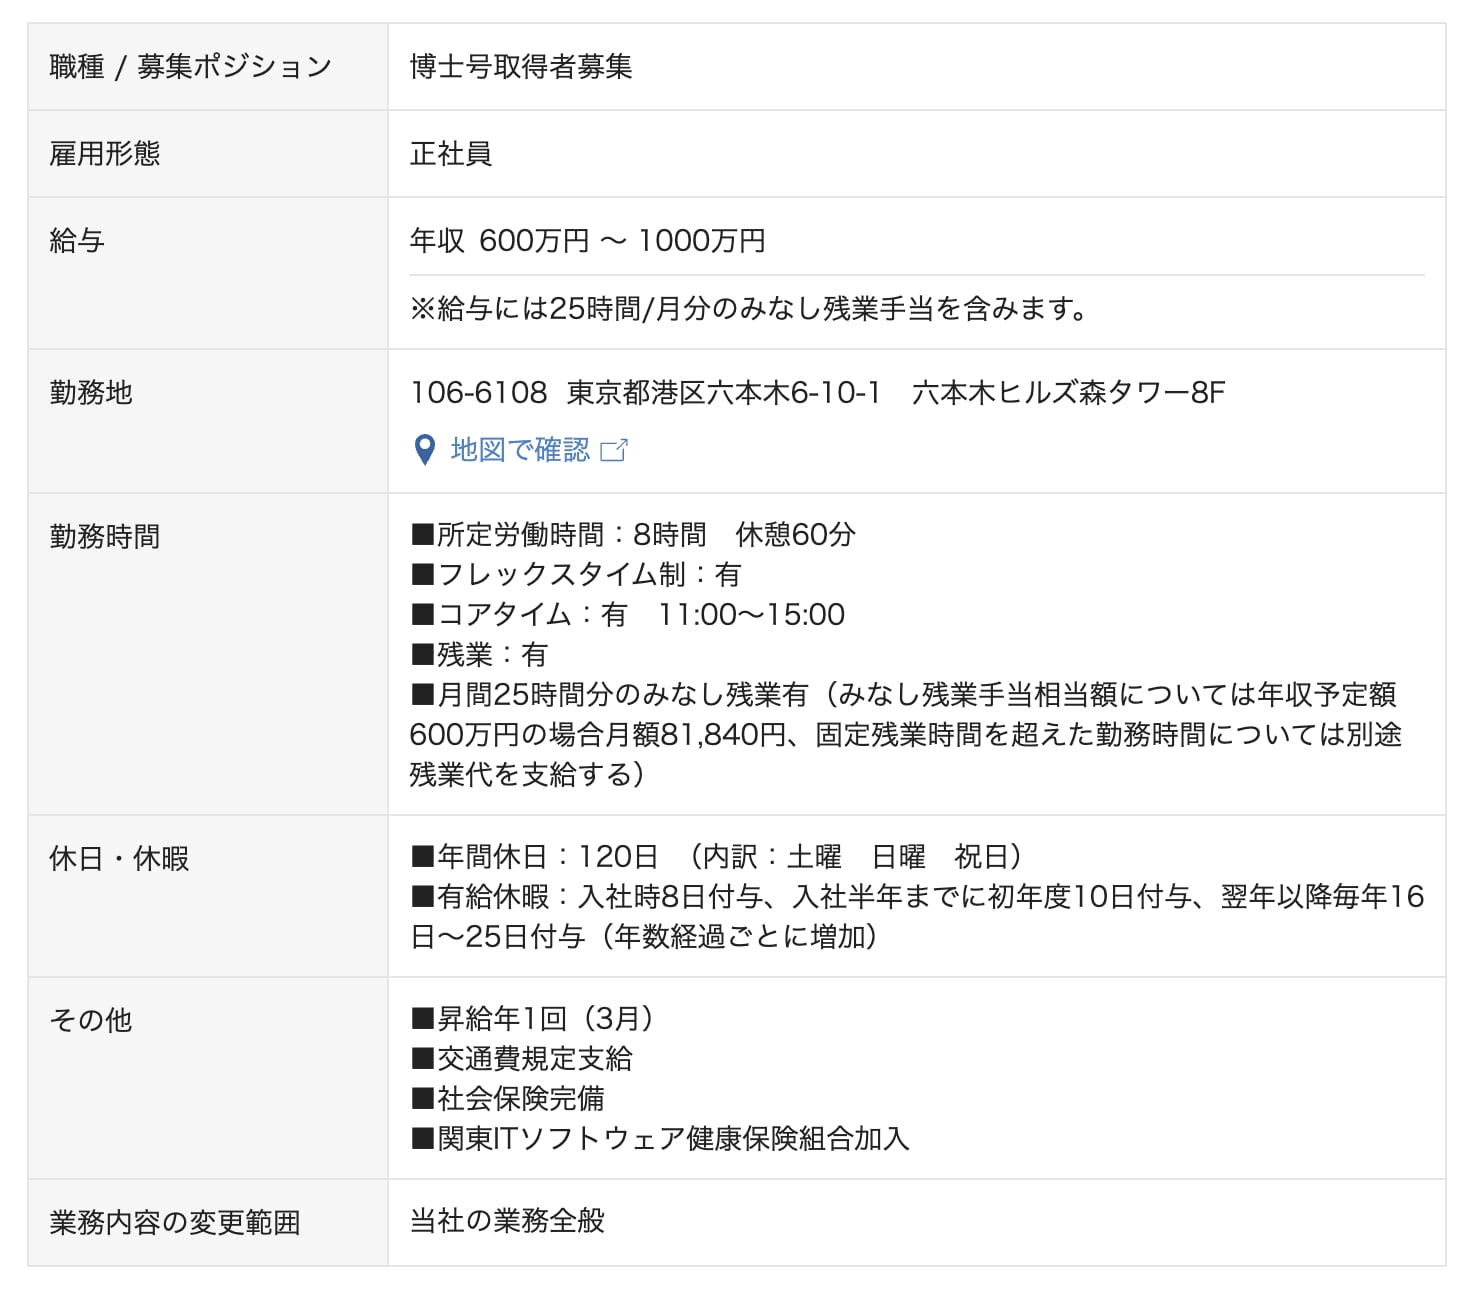Viewport: 1464px width, 1302px height.
Task: Click the 給与 row header
Action: pos(77,241)
